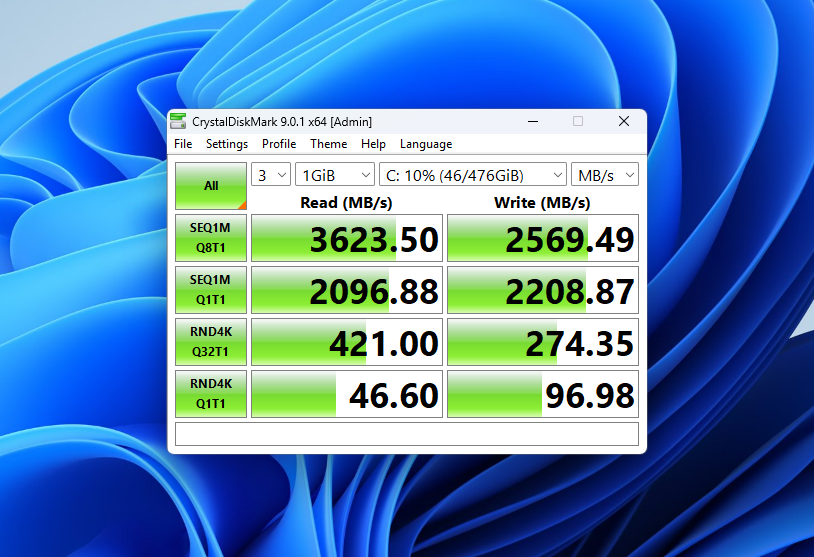Run the RND4K Q32T1 benchmark
This screenshot has width=814, height=557.
[211, 342]
